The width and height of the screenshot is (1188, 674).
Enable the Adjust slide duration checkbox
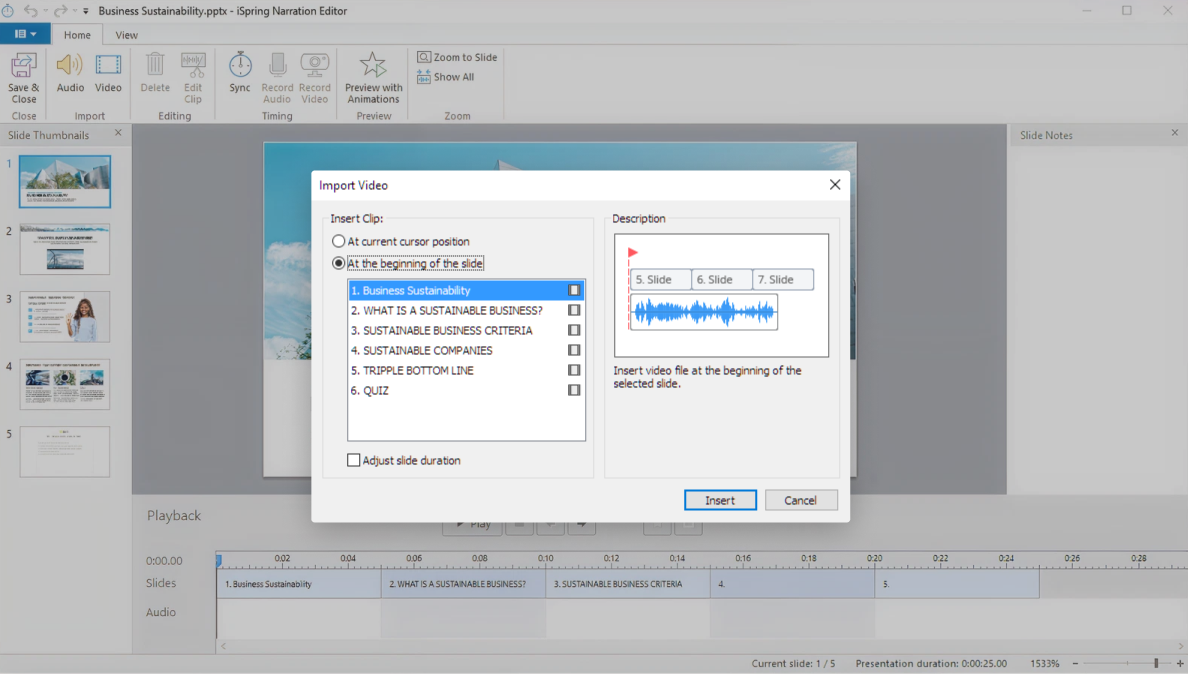[355, 460]
